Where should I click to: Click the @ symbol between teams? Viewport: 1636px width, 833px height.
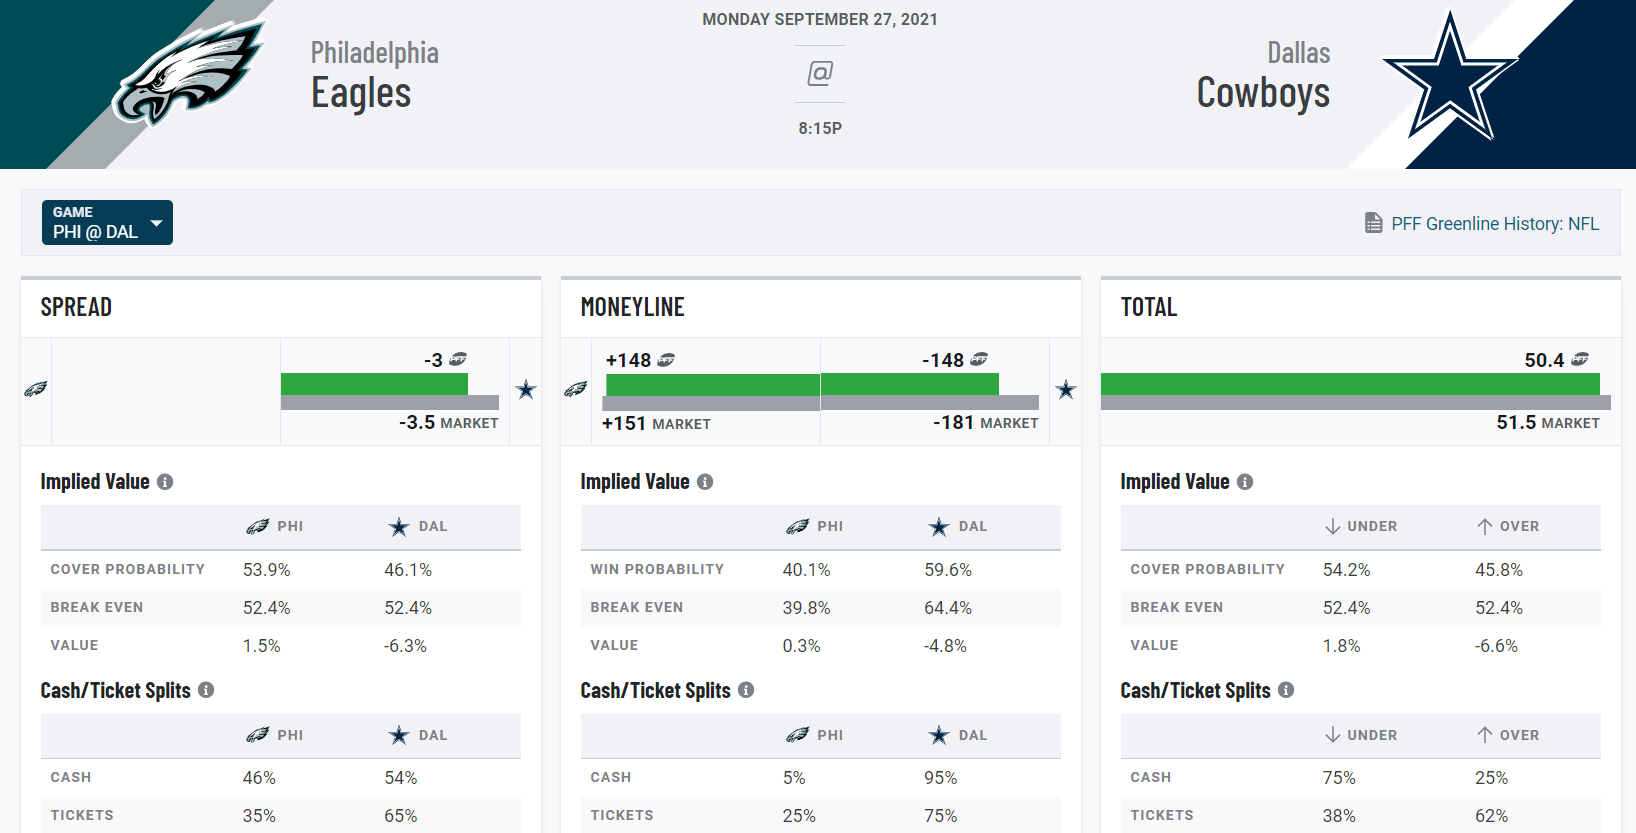click(820, 73)
